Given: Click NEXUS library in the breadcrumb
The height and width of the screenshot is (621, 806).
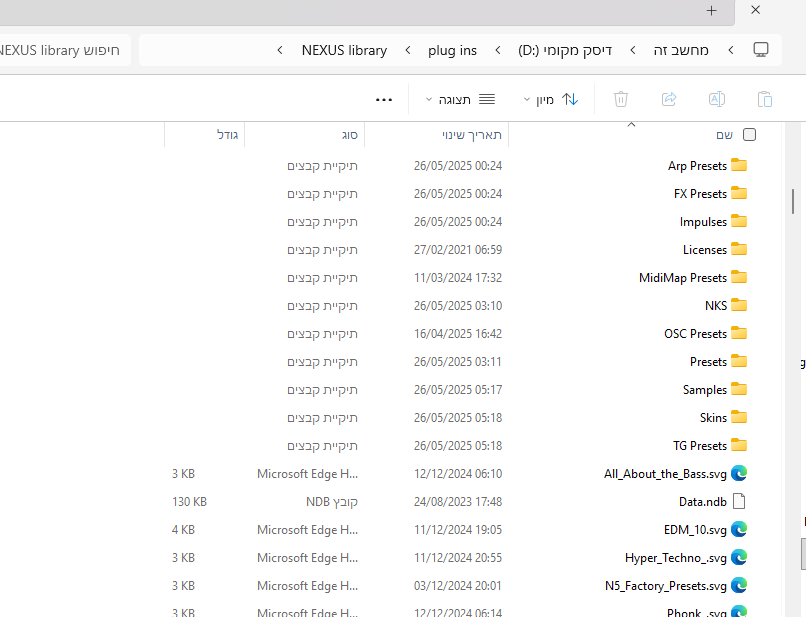Looking at the screenshot, I should (x=344, y=50).
